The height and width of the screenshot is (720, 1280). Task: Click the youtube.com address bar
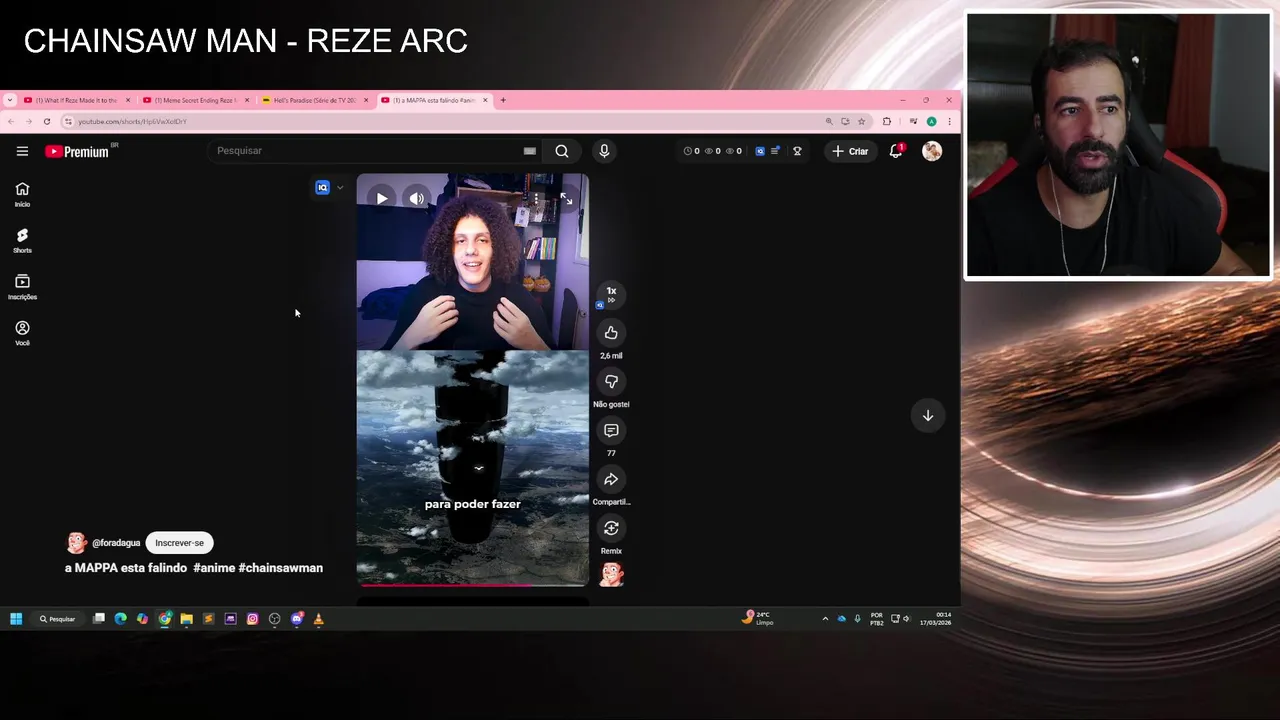[440, 121]
